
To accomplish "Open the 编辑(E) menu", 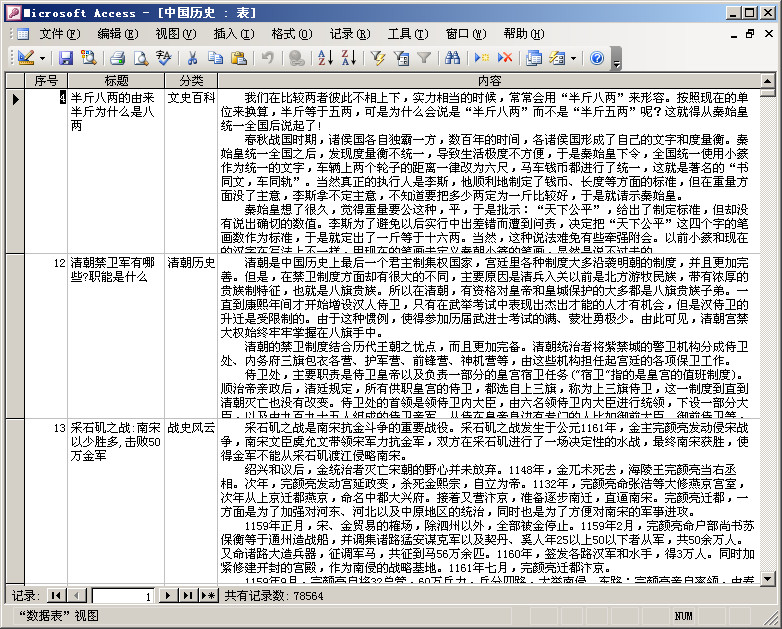I will click(x=118, y=34).
